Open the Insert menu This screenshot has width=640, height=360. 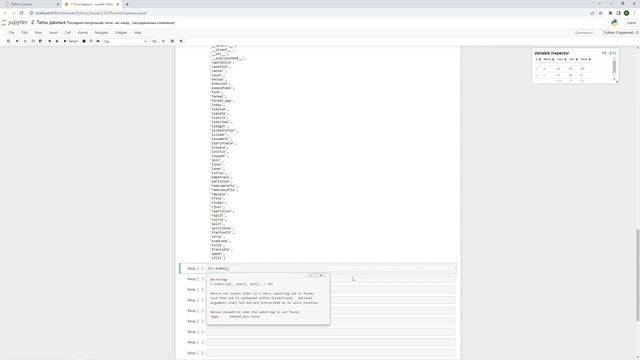[x=53, y=33]
